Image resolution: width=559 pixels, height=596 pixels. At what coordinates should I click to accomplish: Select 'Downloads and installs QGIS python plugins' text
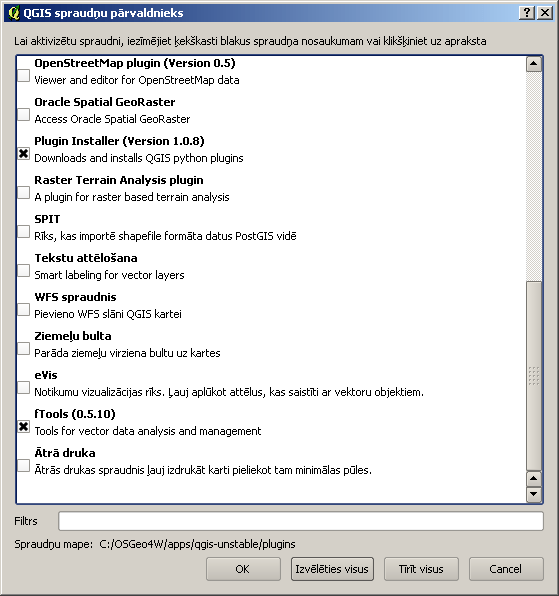[139, 158]
